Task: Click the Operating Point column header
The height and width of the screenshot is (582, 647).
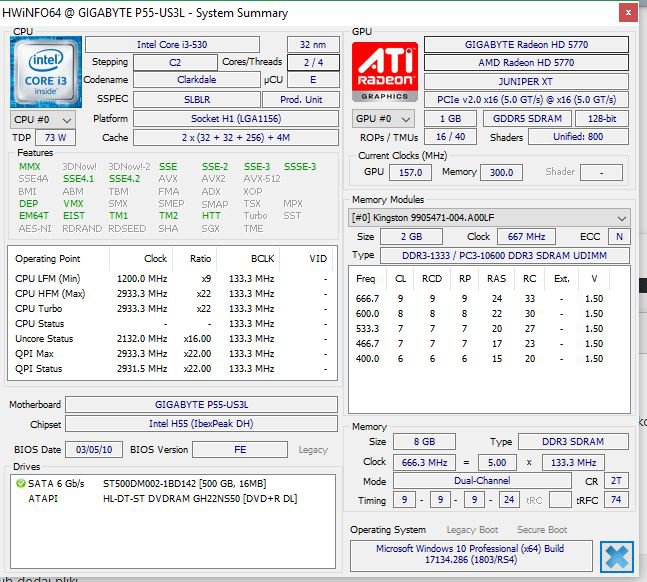Action: [59, 259]
